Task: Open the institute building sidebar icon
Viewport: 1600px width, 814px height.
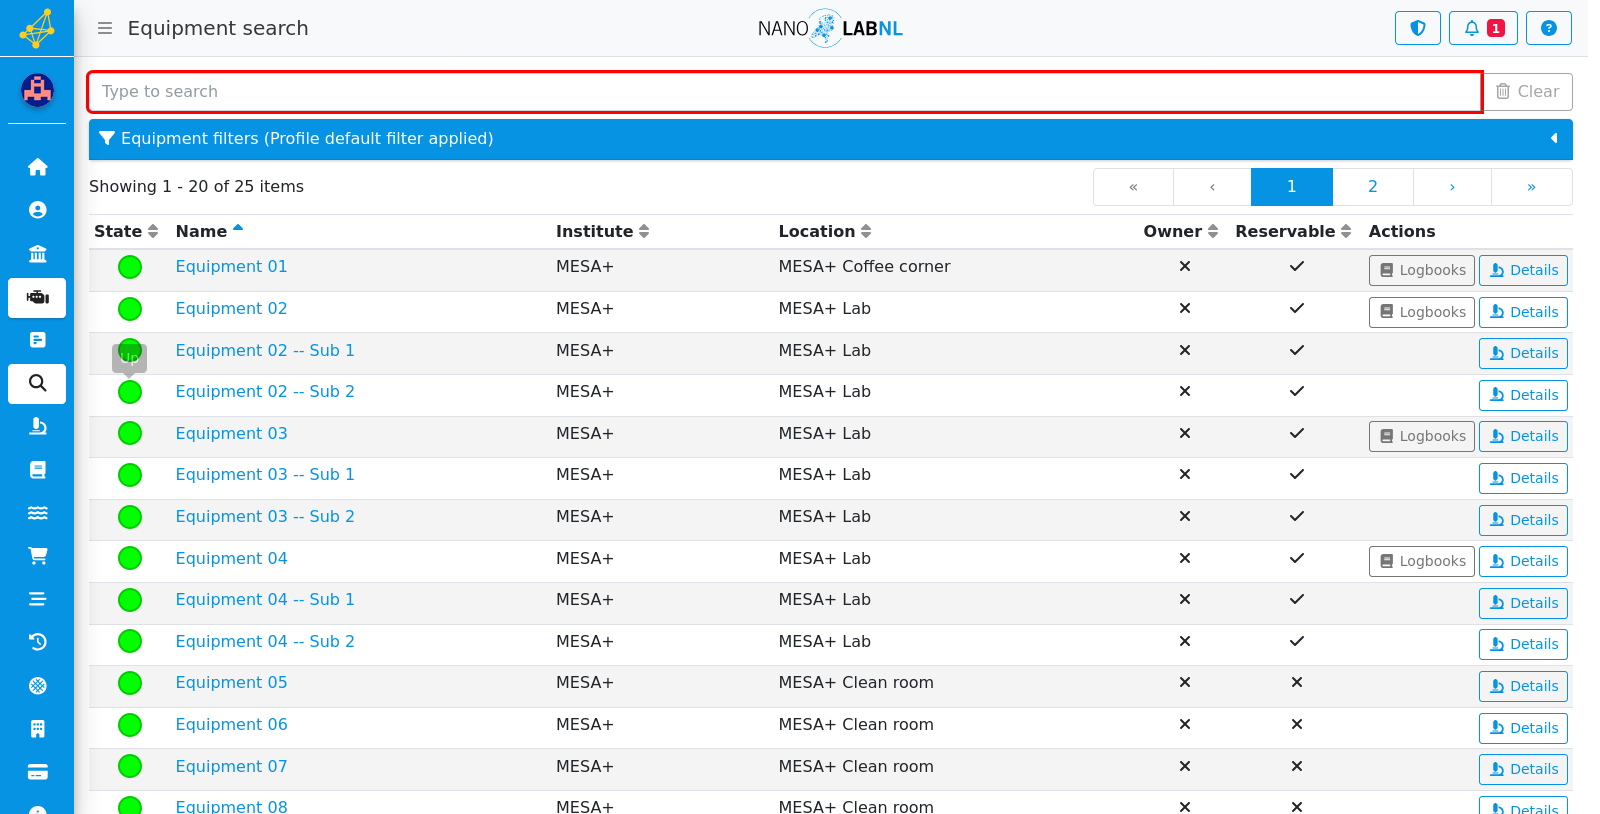Action: pyautogui.click(x=37, y=254)
